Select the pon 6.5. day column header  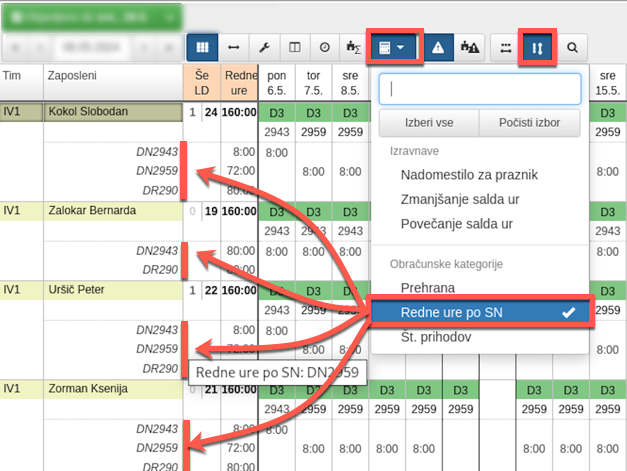click(x=277, y=83)
